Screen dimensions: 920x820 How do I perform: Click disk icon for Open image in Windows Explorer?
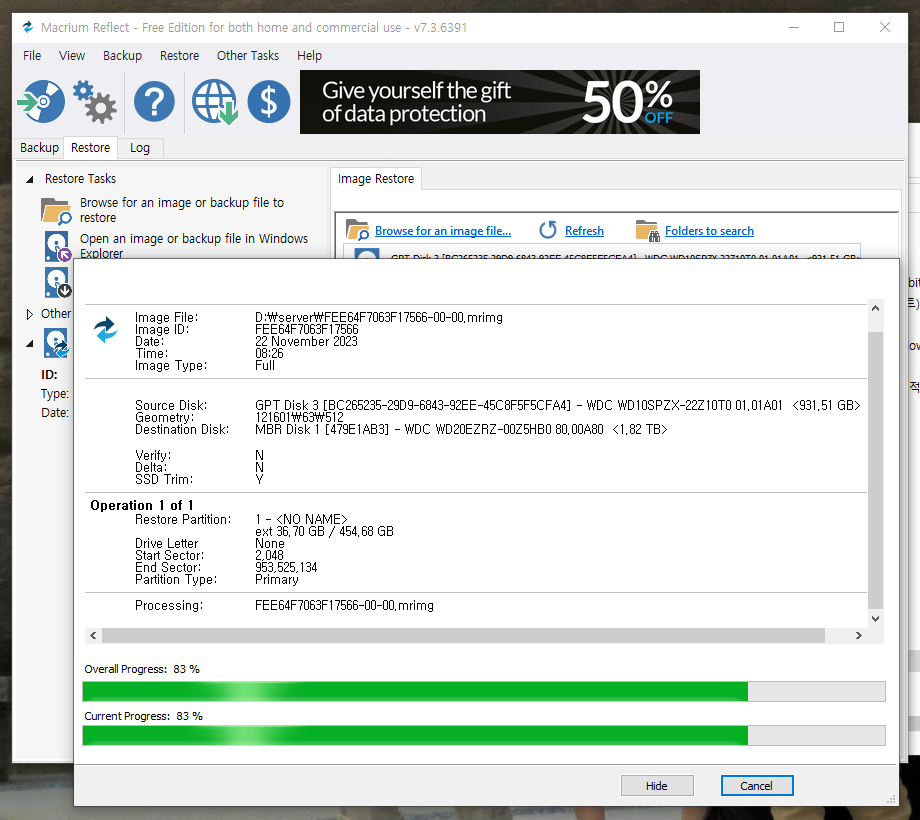pos(58,246)
